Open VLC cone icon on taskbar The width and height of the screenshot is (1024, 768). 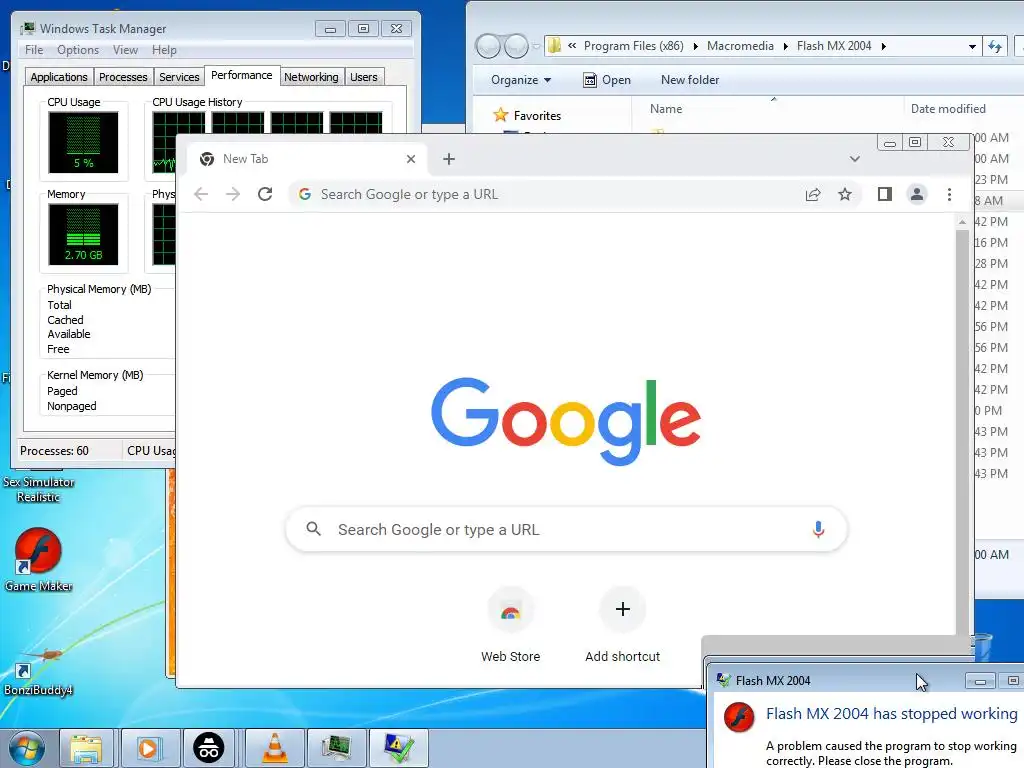274,748
